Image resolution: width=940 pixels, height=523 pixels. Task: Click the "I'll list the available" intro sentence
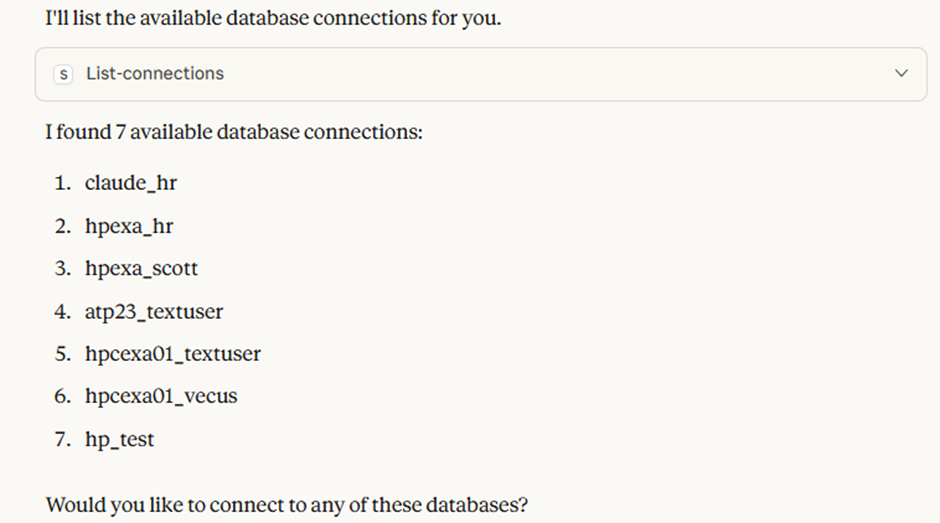click(x=273, y=19)
